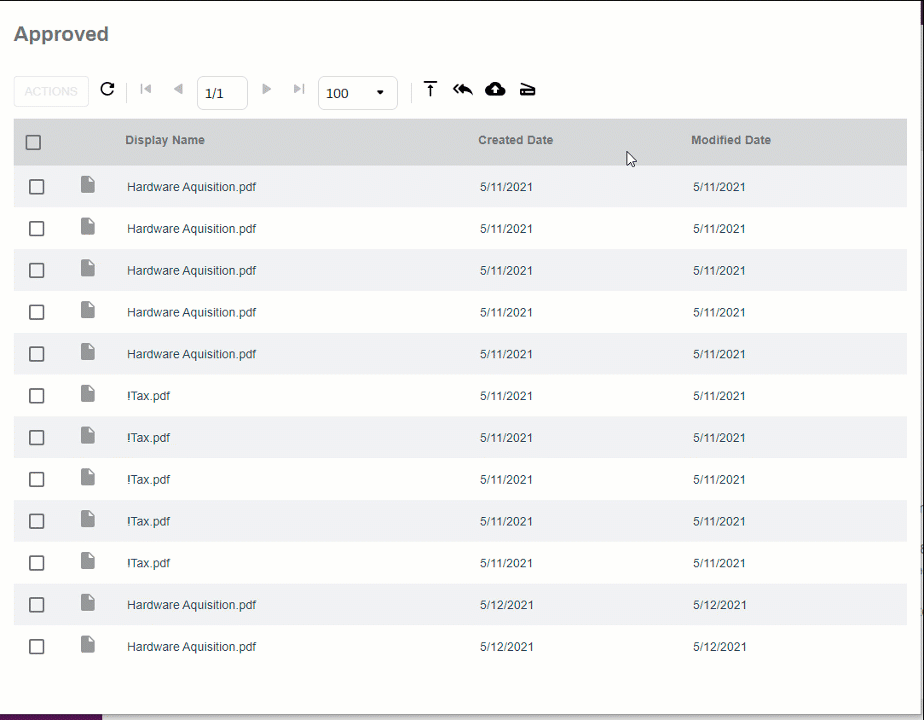Click the ACTIONS button

click(x=51, y=91)
